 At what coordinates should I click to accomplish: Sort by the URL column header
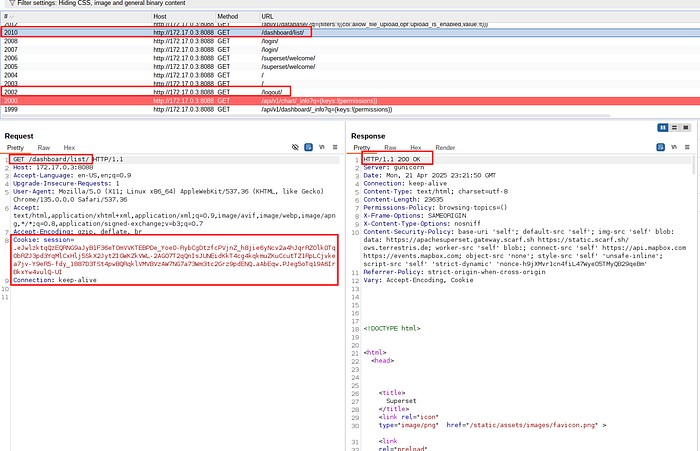click(479, 17)
